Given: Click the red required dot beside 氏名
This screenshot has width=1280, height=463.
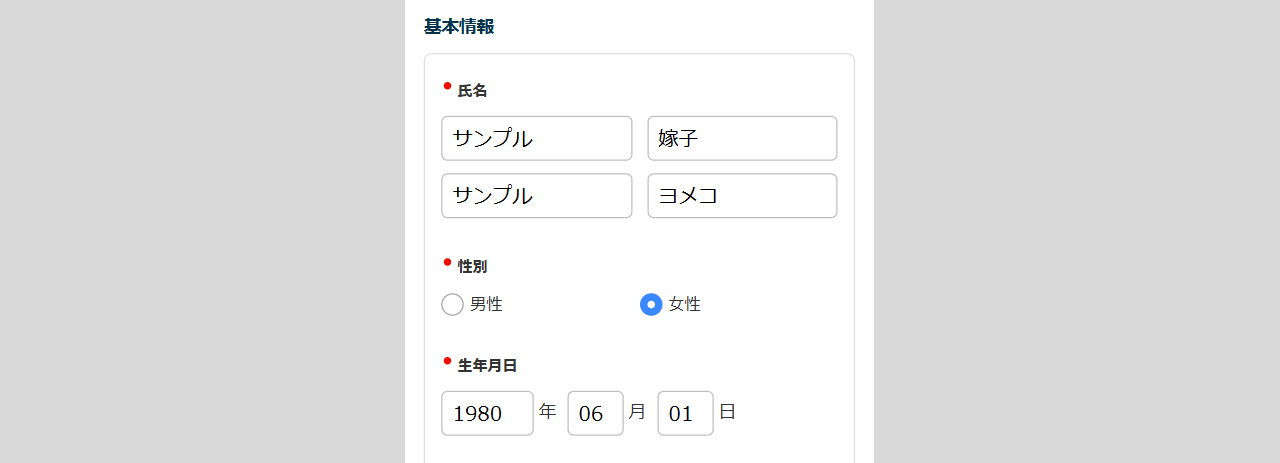Looking at the screenshot, I should 447,86.
